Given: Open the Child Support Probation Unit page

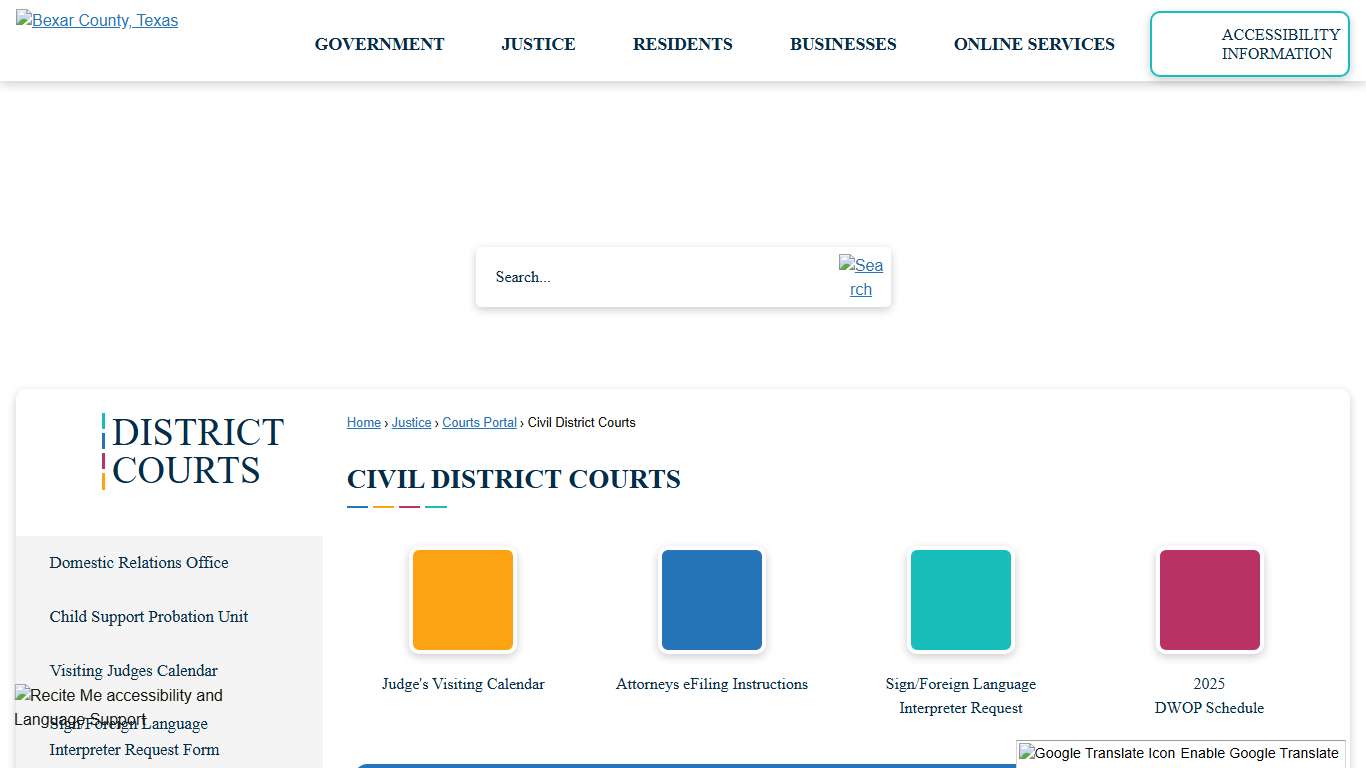Looking at the screenshot, I should (148, 617).
